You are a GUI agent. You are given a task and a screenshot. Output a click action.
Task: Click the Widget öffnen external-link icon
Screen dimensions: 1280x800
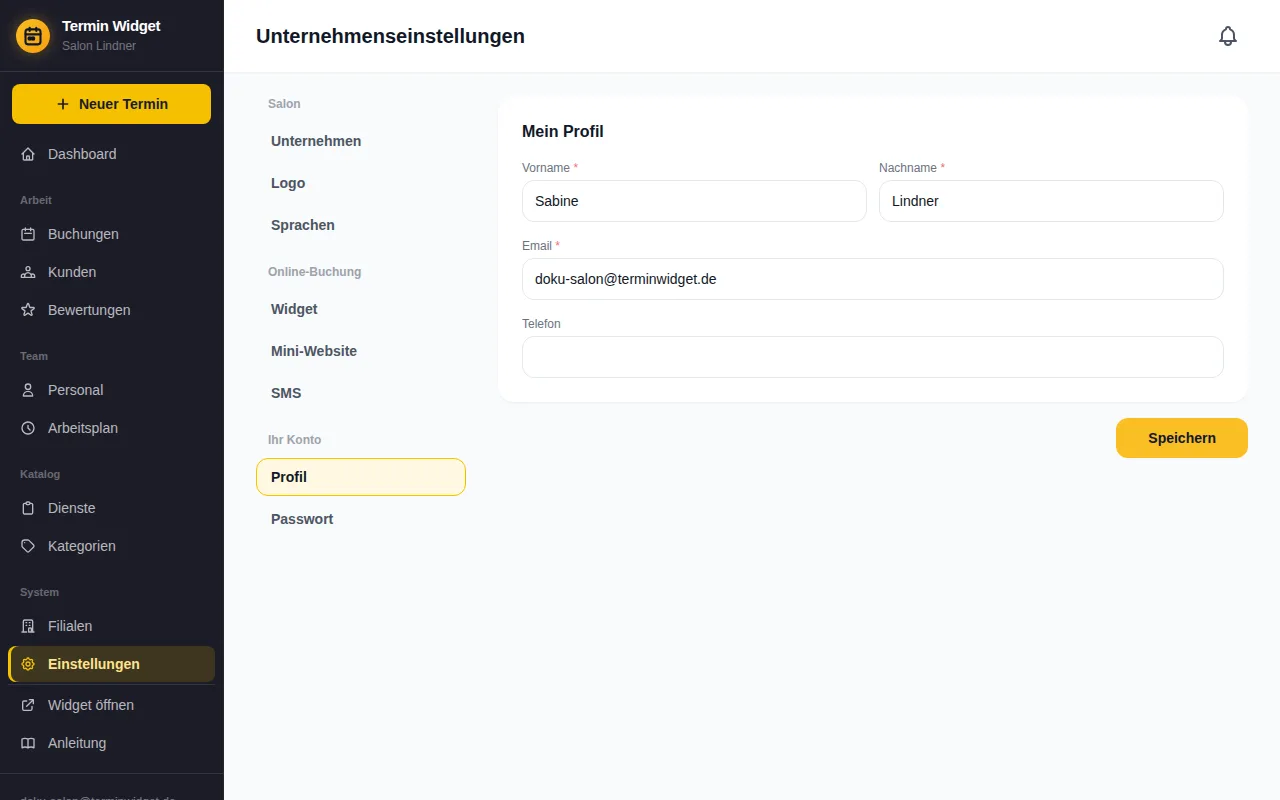tap(28, 705)
